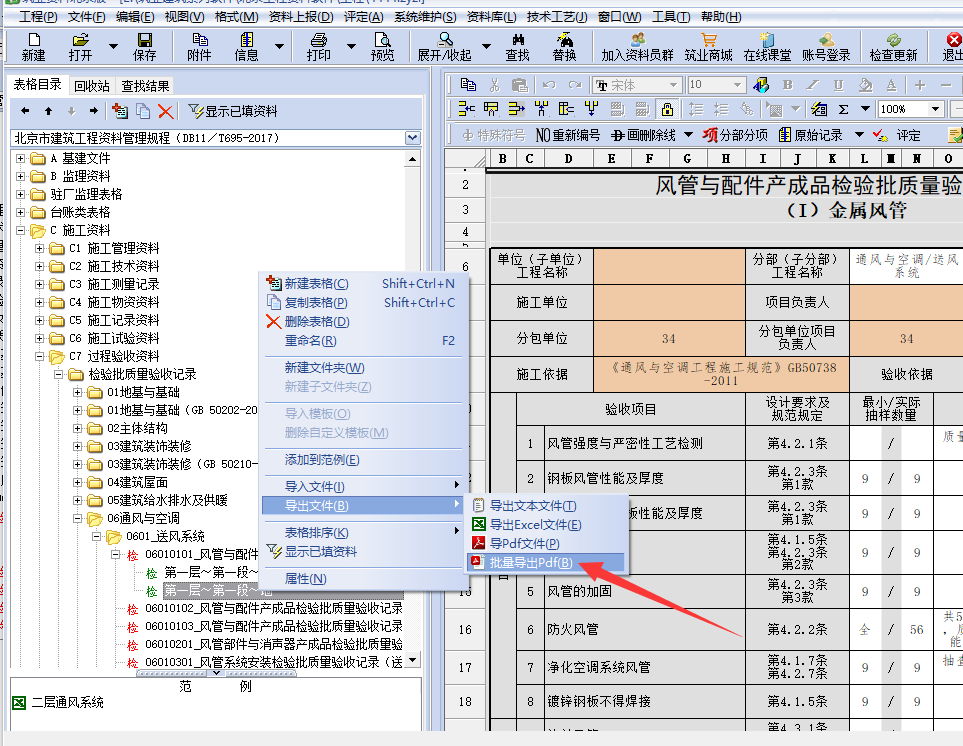Screen dimensions: 963x746
Task: Open the 100% zoom dropdown
Action: point(935,109)
